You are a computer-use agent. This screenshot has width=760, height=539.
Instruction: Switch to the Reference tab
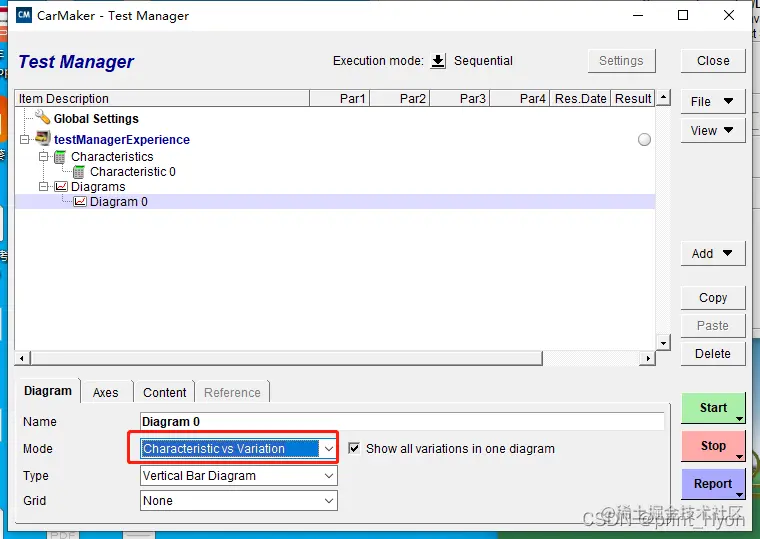(232, 393)
